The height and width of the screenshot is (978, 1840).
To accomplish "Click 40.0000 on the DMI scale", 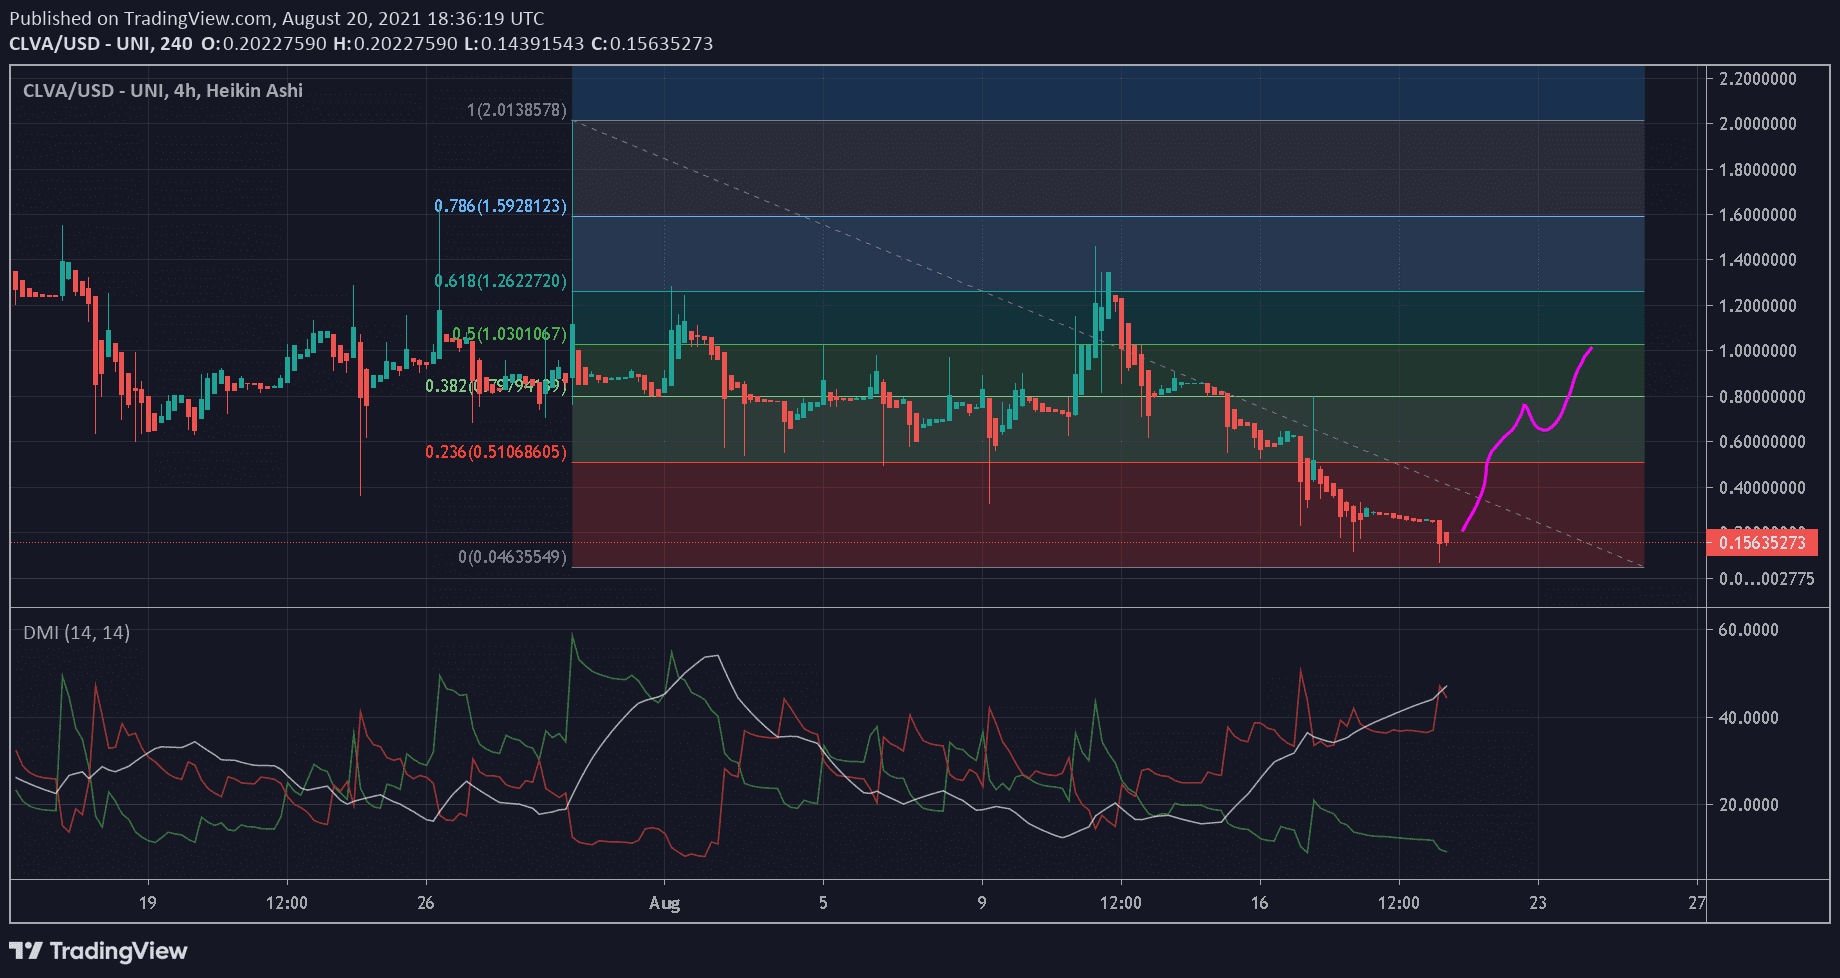I will click(x=1747, y=718).
